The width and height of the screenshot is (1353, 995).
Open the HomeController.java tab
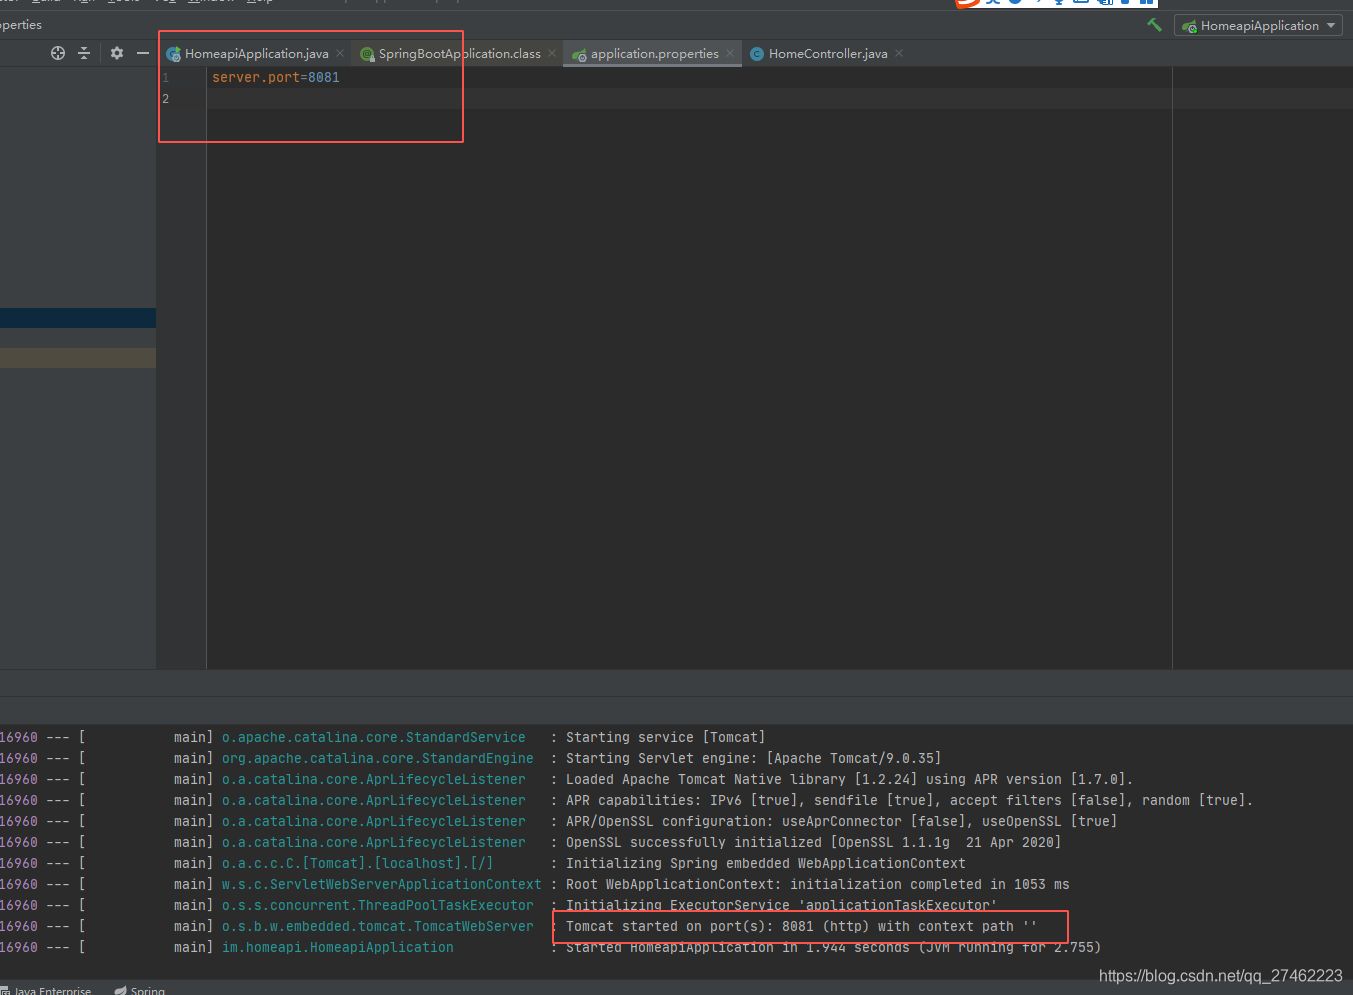tap(828, 54)
